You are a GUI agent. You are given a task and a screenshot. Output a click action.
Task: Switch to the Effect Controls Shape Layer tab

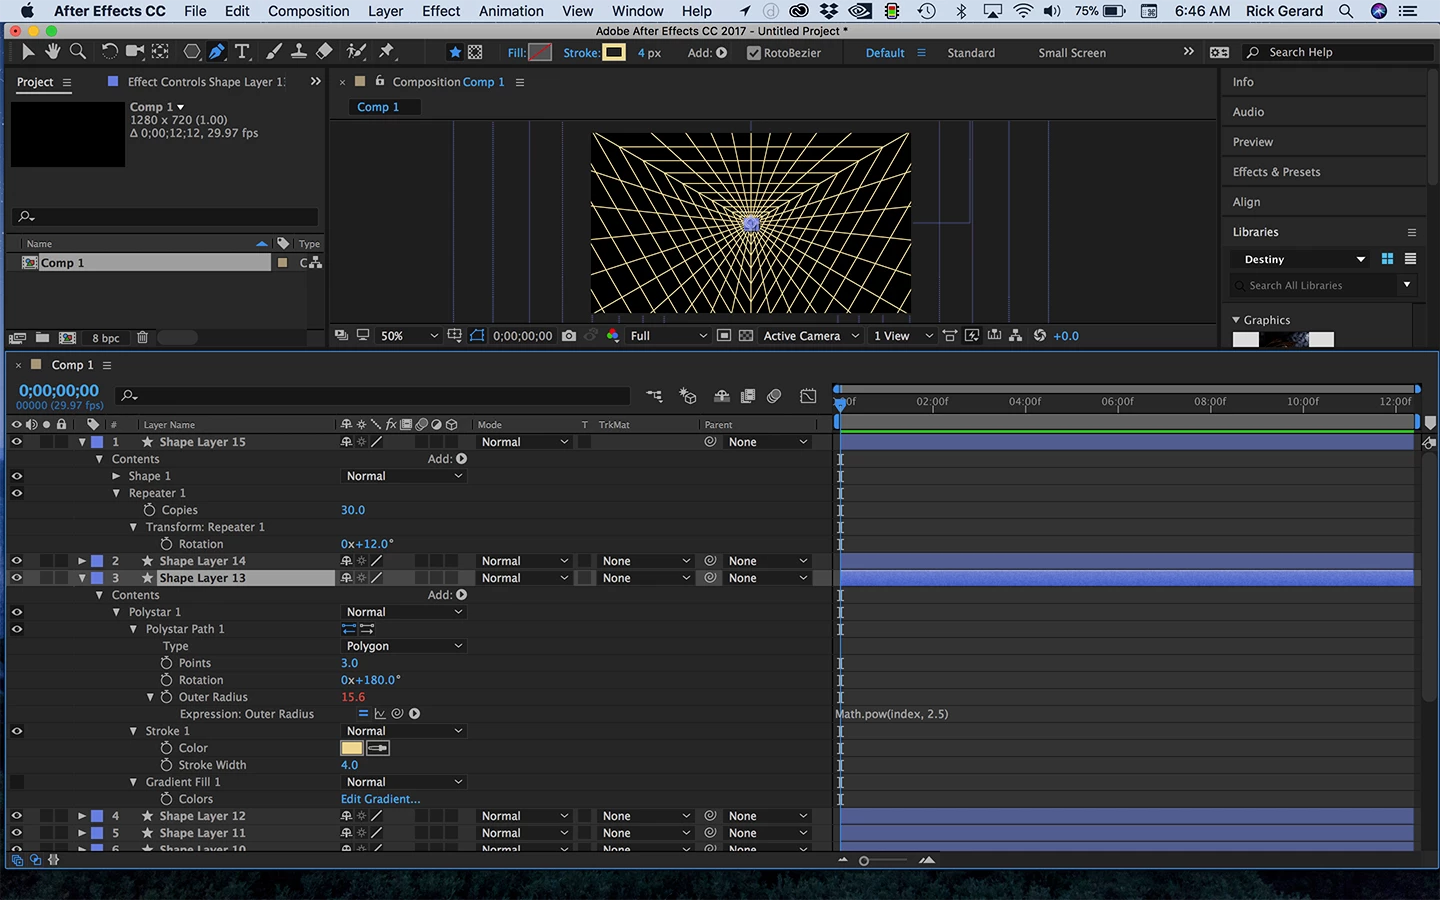[205, 82]
